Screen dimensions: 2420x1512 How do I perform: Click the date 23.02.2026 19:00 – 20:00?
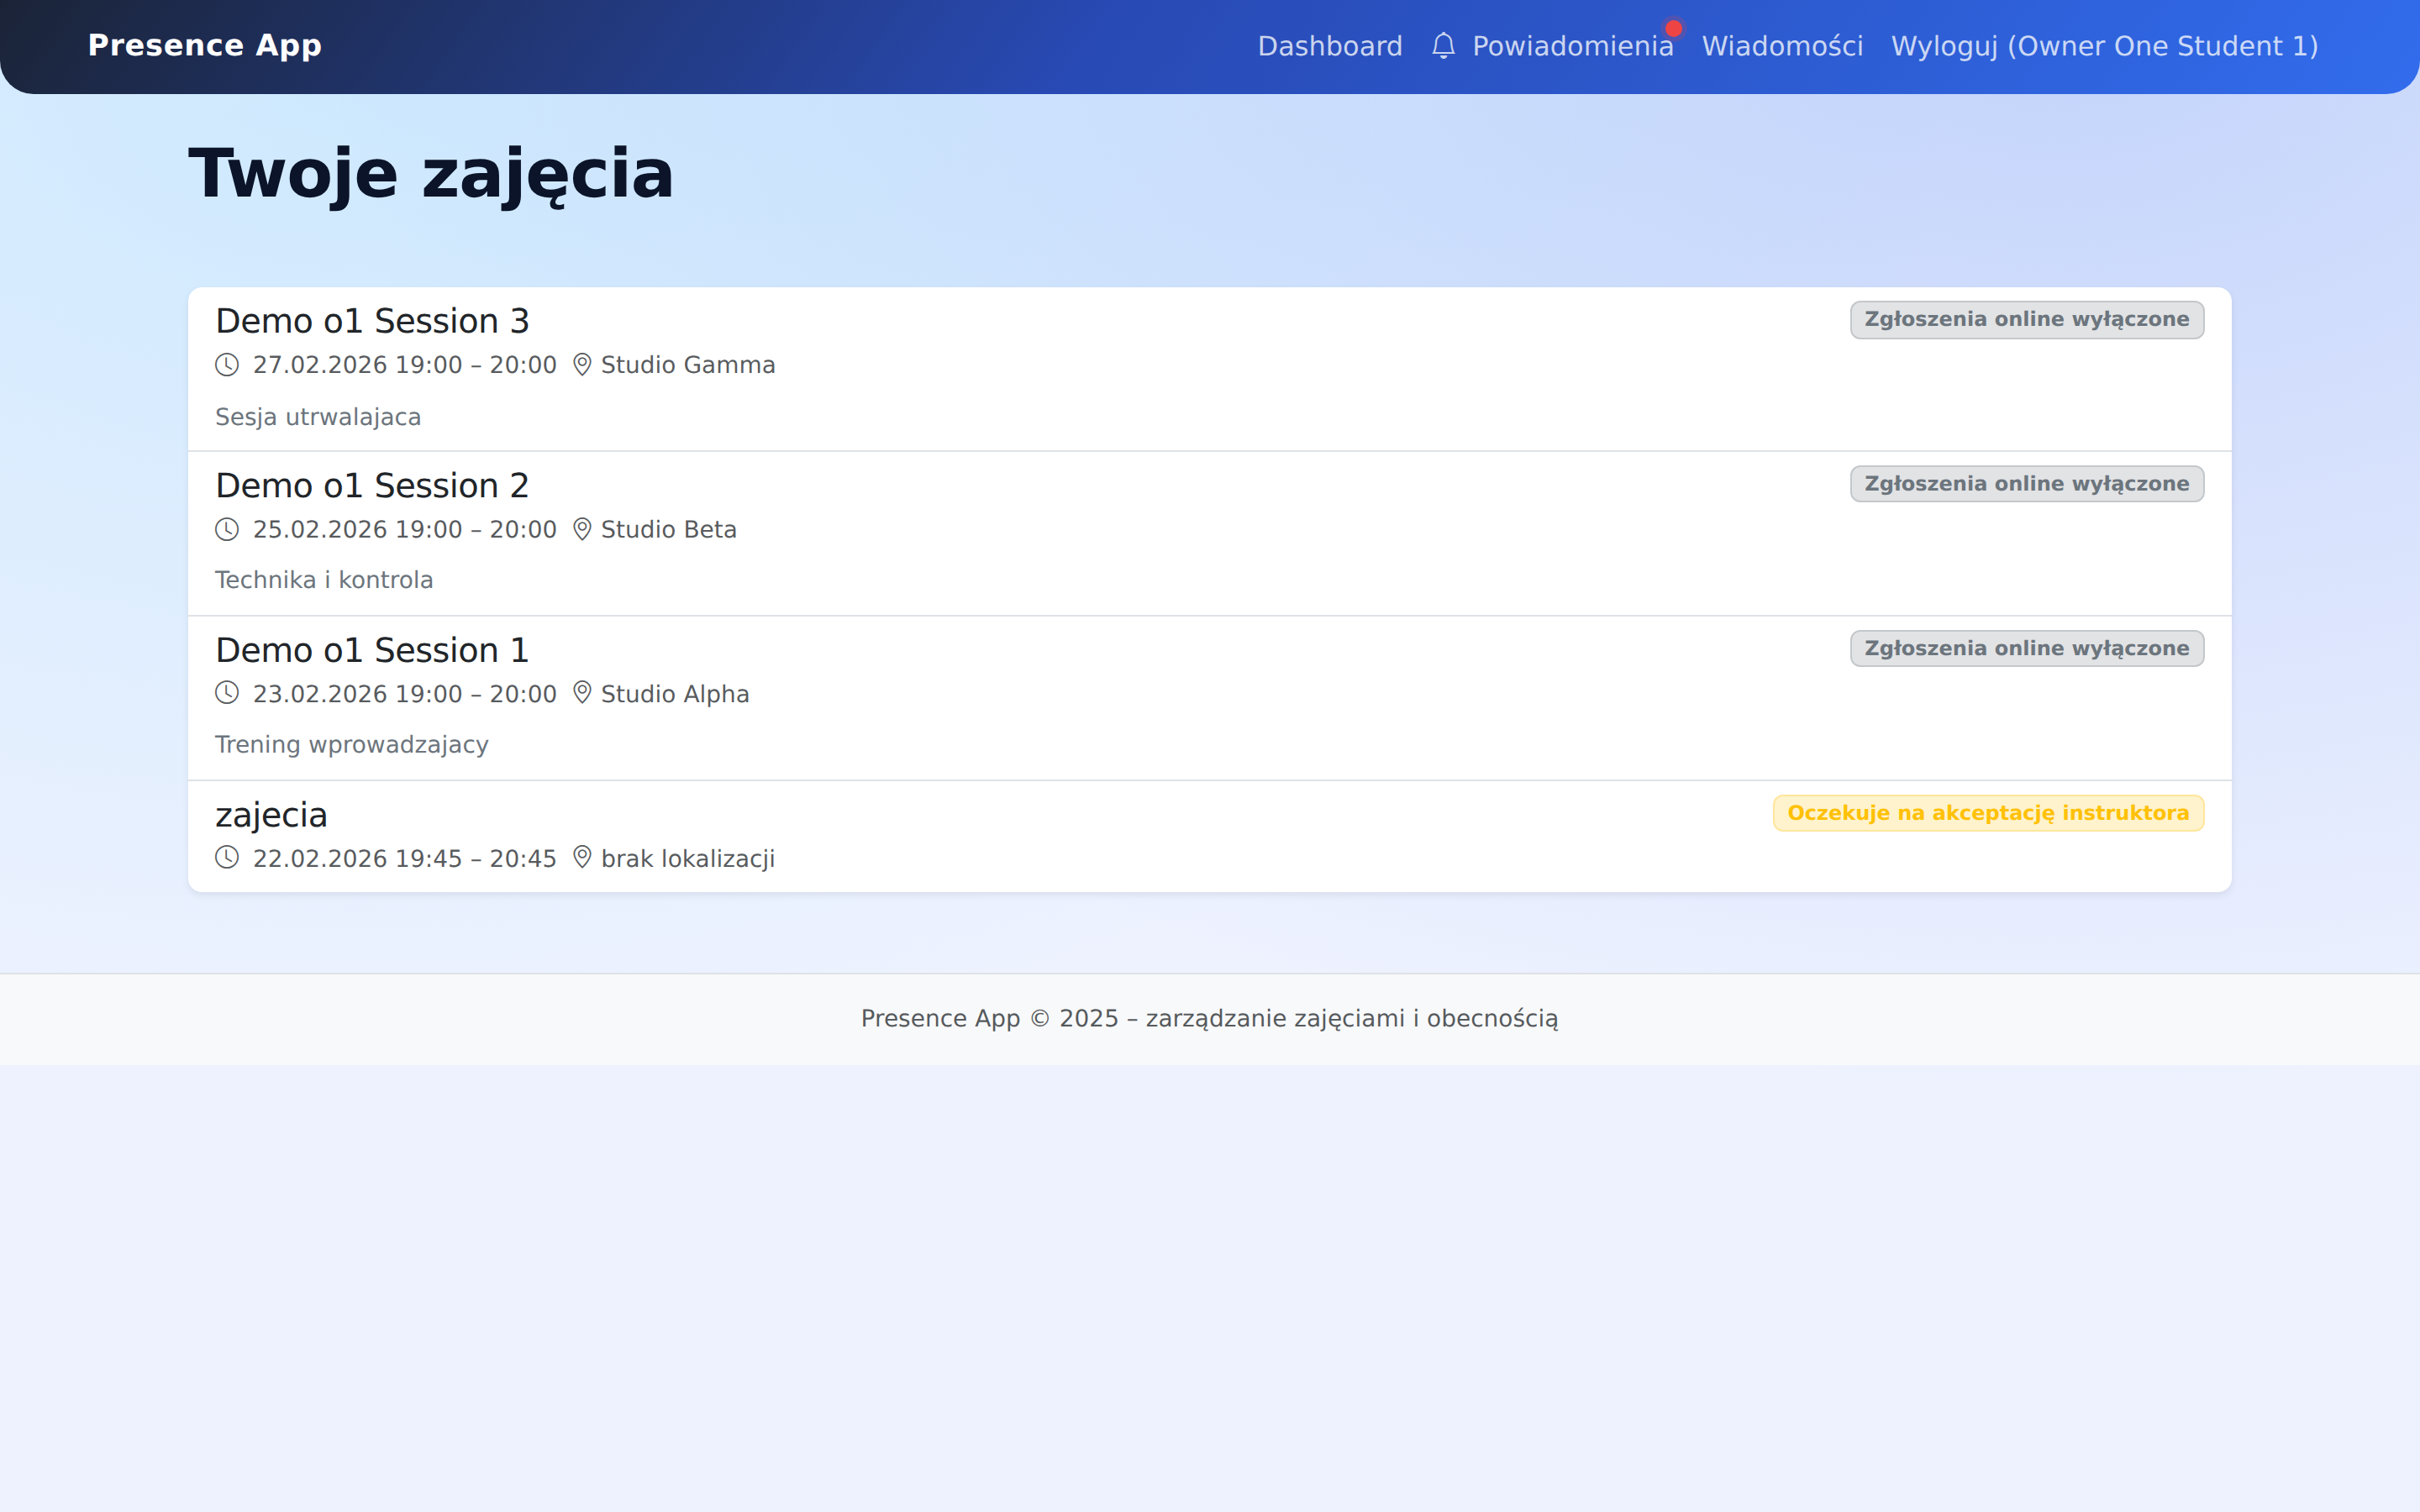(404, 694)
